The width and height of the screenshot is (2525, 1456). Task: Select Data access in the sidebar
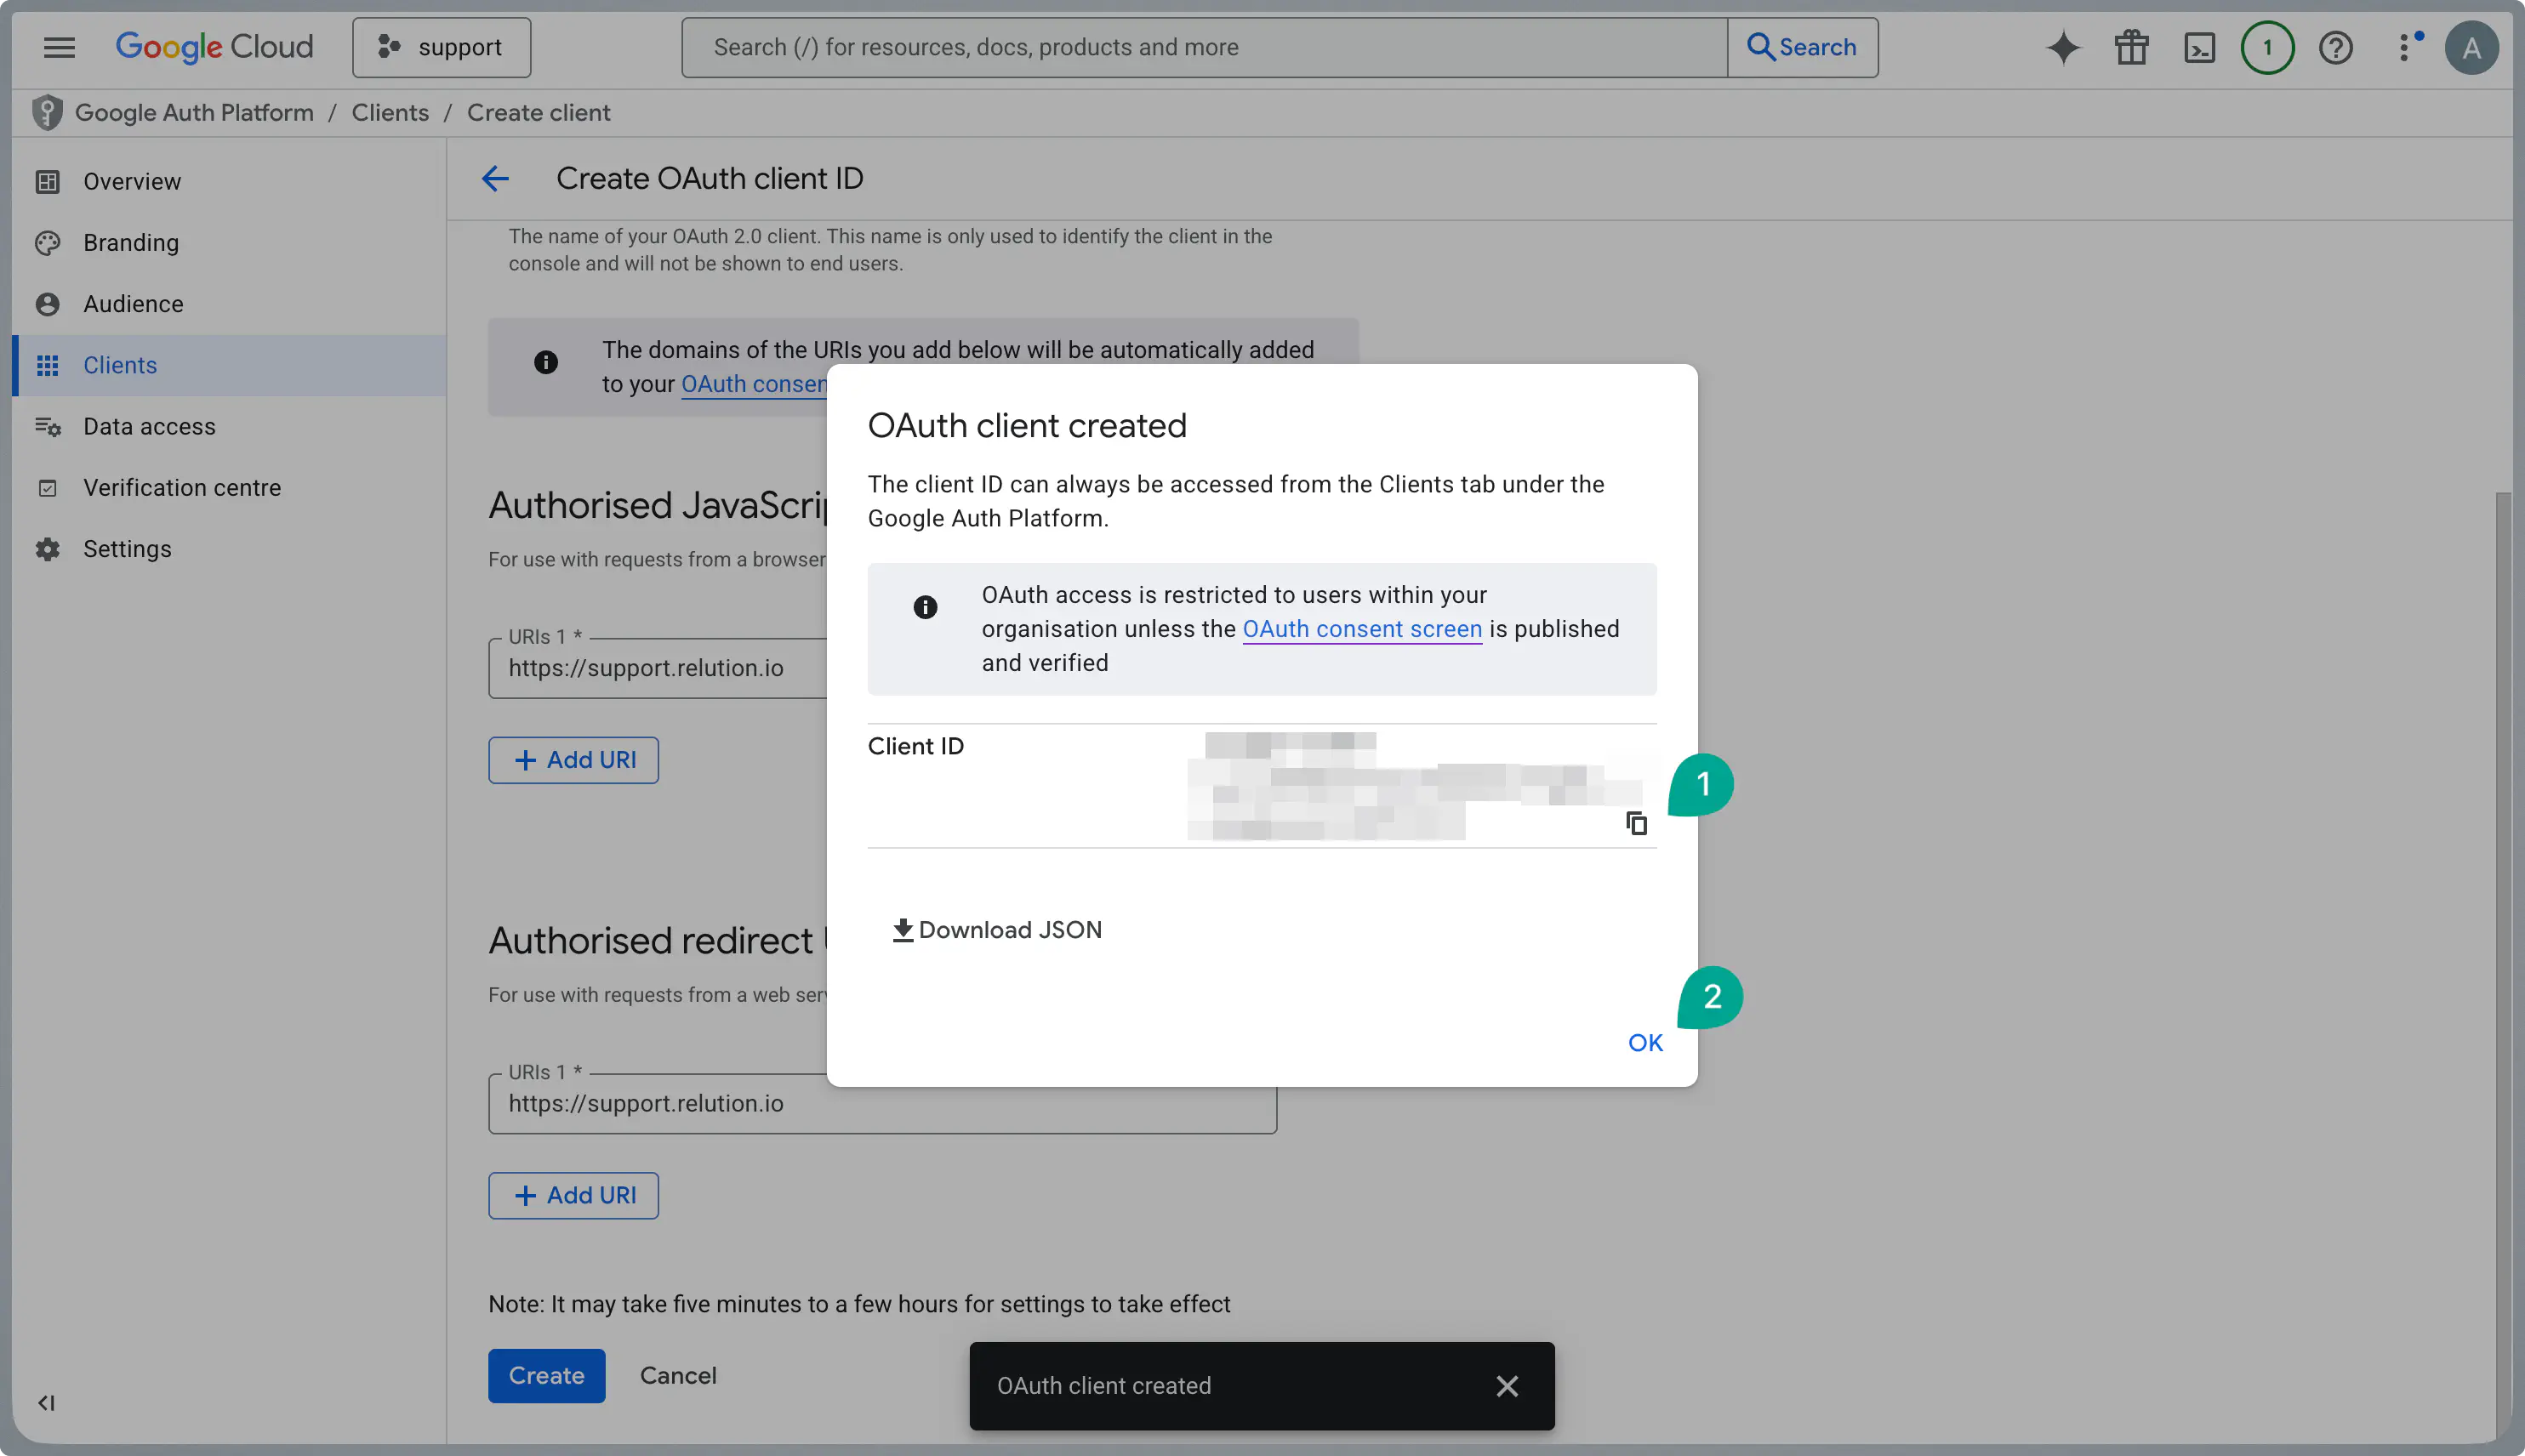[149, 426]
